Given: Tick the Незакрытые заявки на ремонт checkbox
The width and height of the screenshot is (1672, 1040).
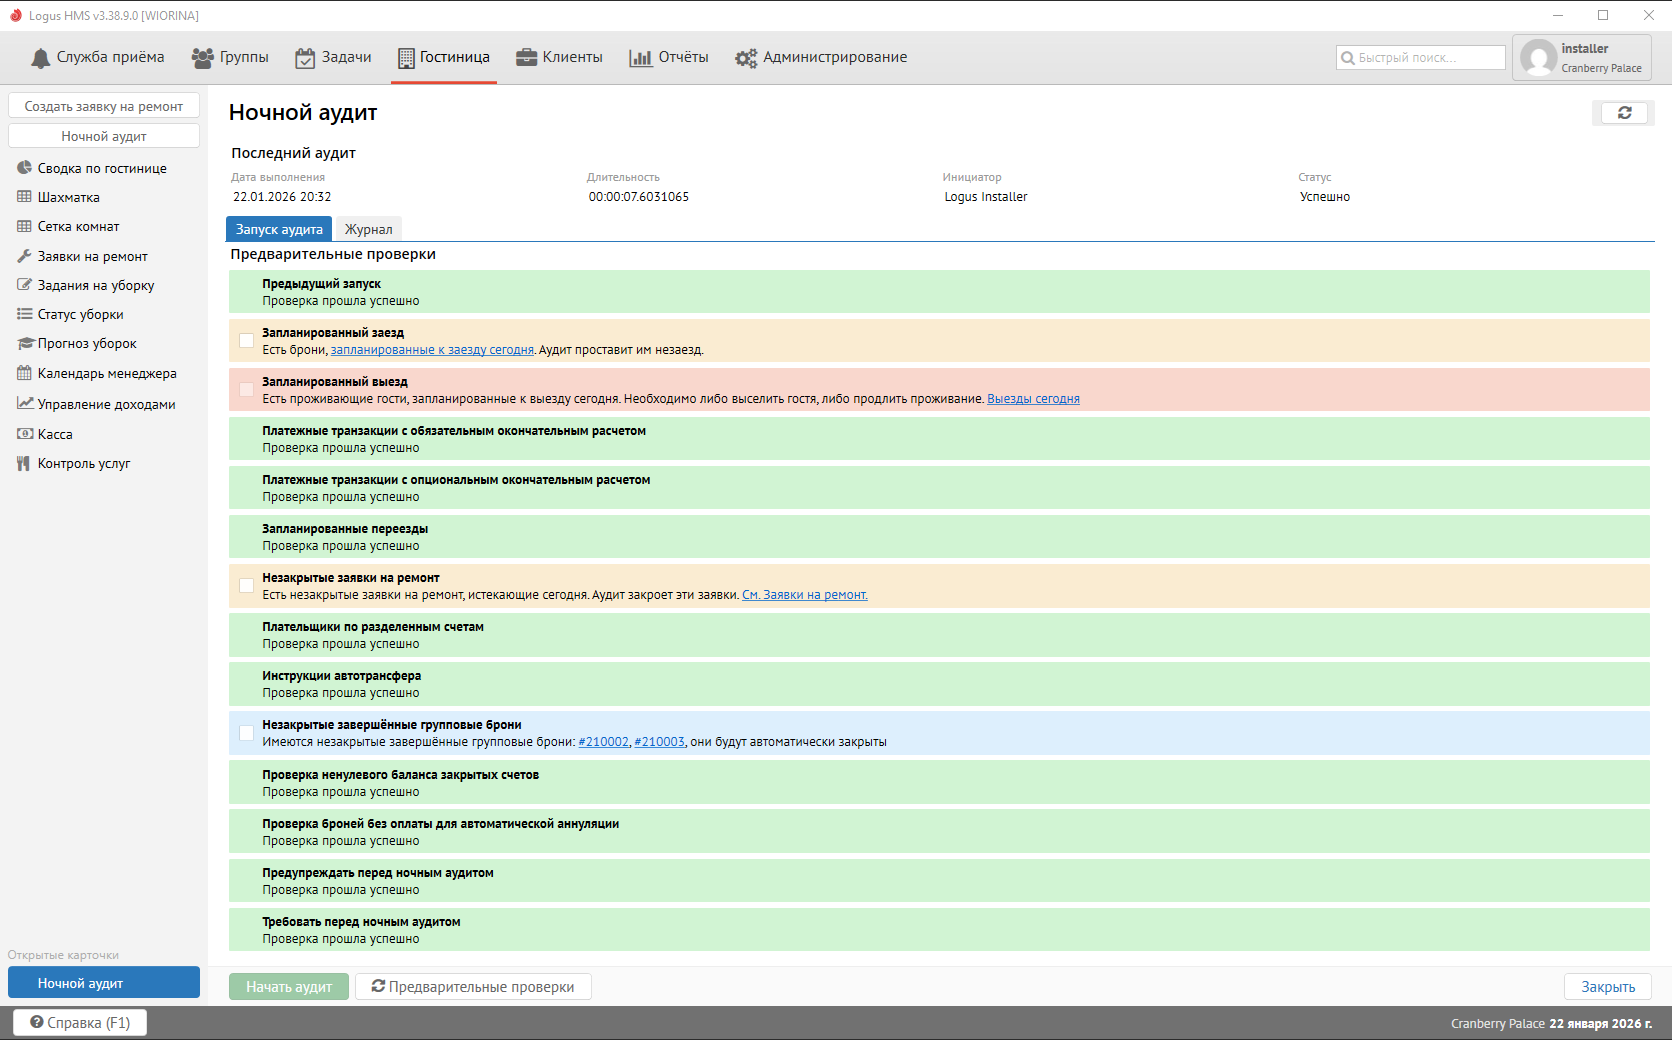Looking at the screenshot, I should click(246, 586).
